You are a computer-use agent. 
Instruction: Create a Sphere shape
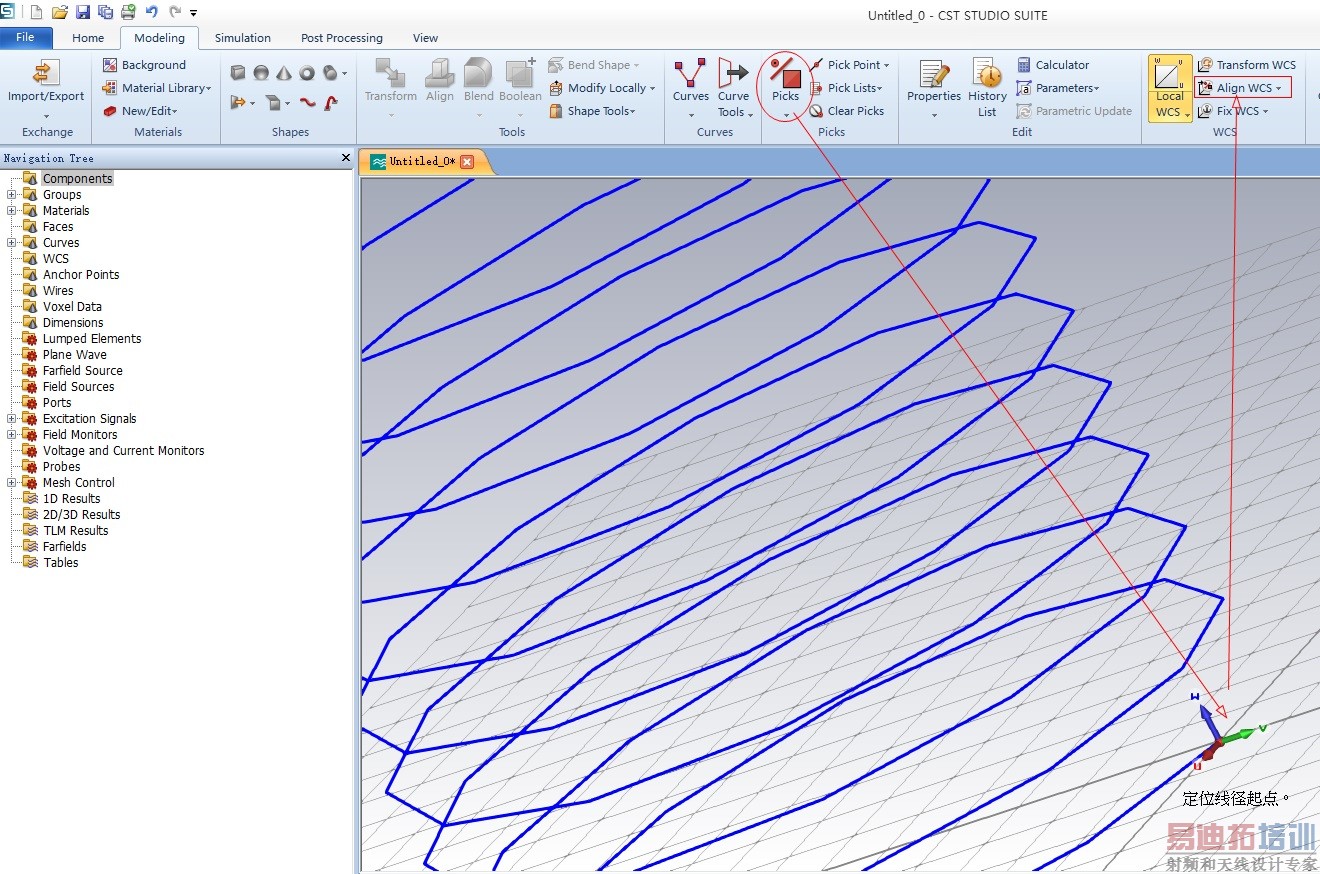[261, 72]
